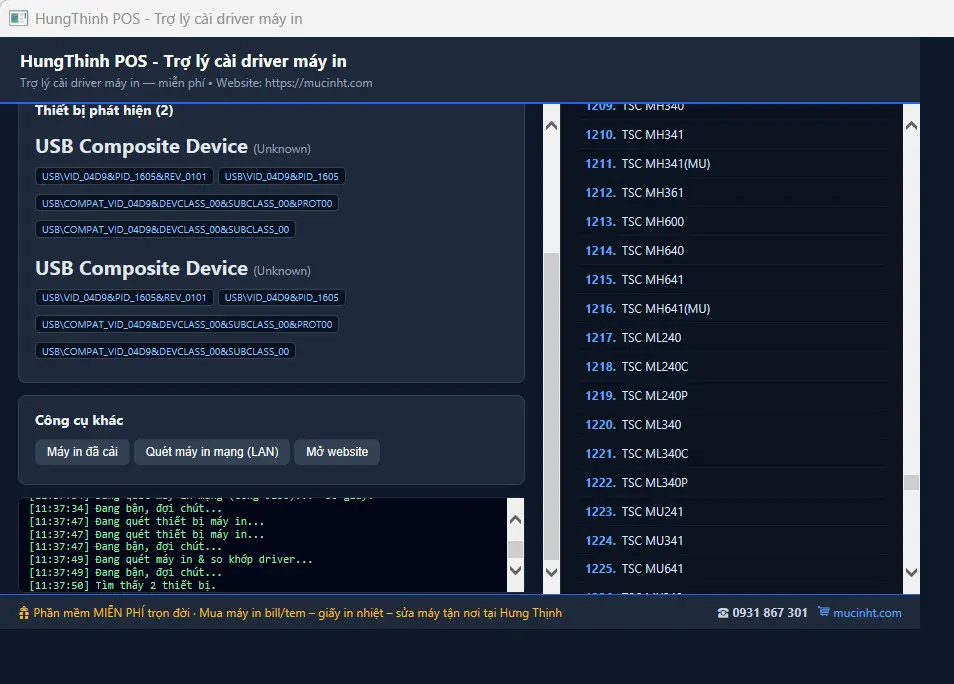Screen dimensions: 954x684
Task: Select driver 1211. TSC MH341(MU)
Action: (x=733, y=164)
